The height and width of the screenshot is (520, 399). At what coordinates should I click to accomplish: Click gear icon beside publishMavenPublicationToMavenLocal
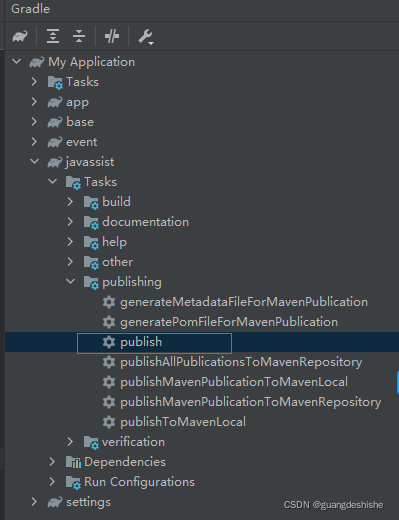[x=109, y=382]
